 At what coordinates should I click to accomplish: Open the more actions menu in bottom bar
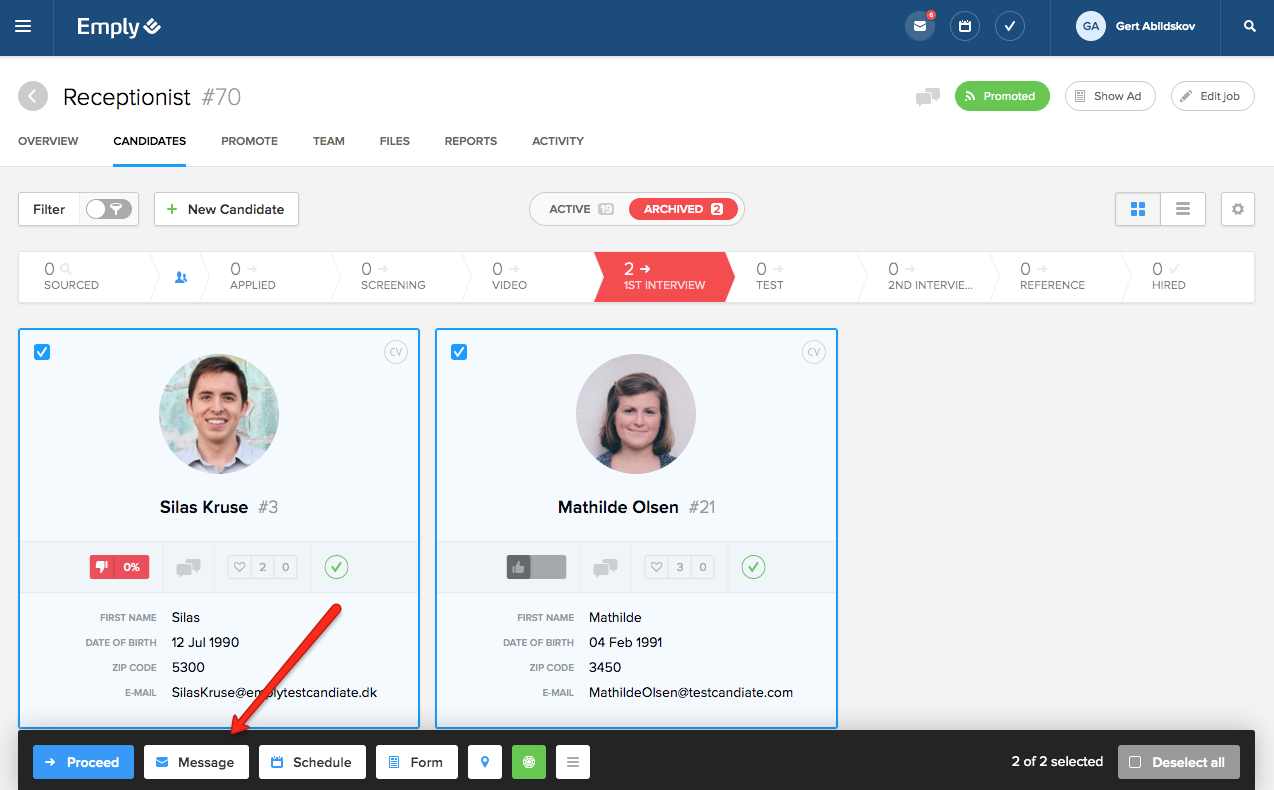[573, 762]
